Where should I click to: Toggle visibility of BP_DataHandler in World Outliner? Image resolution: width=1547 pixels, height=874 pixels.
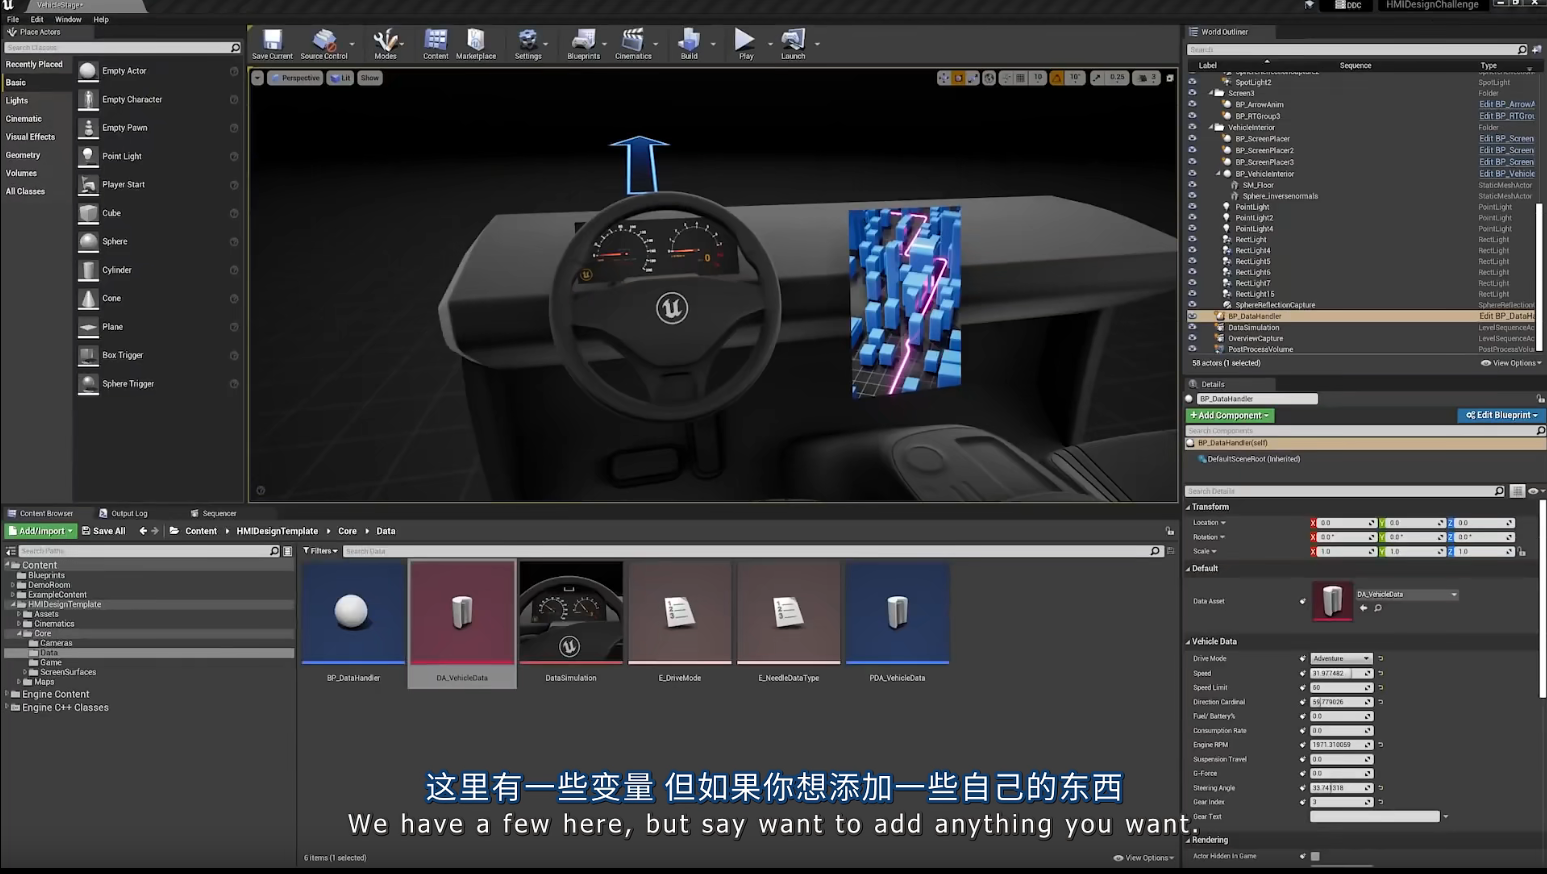[x=1191, y=315]
